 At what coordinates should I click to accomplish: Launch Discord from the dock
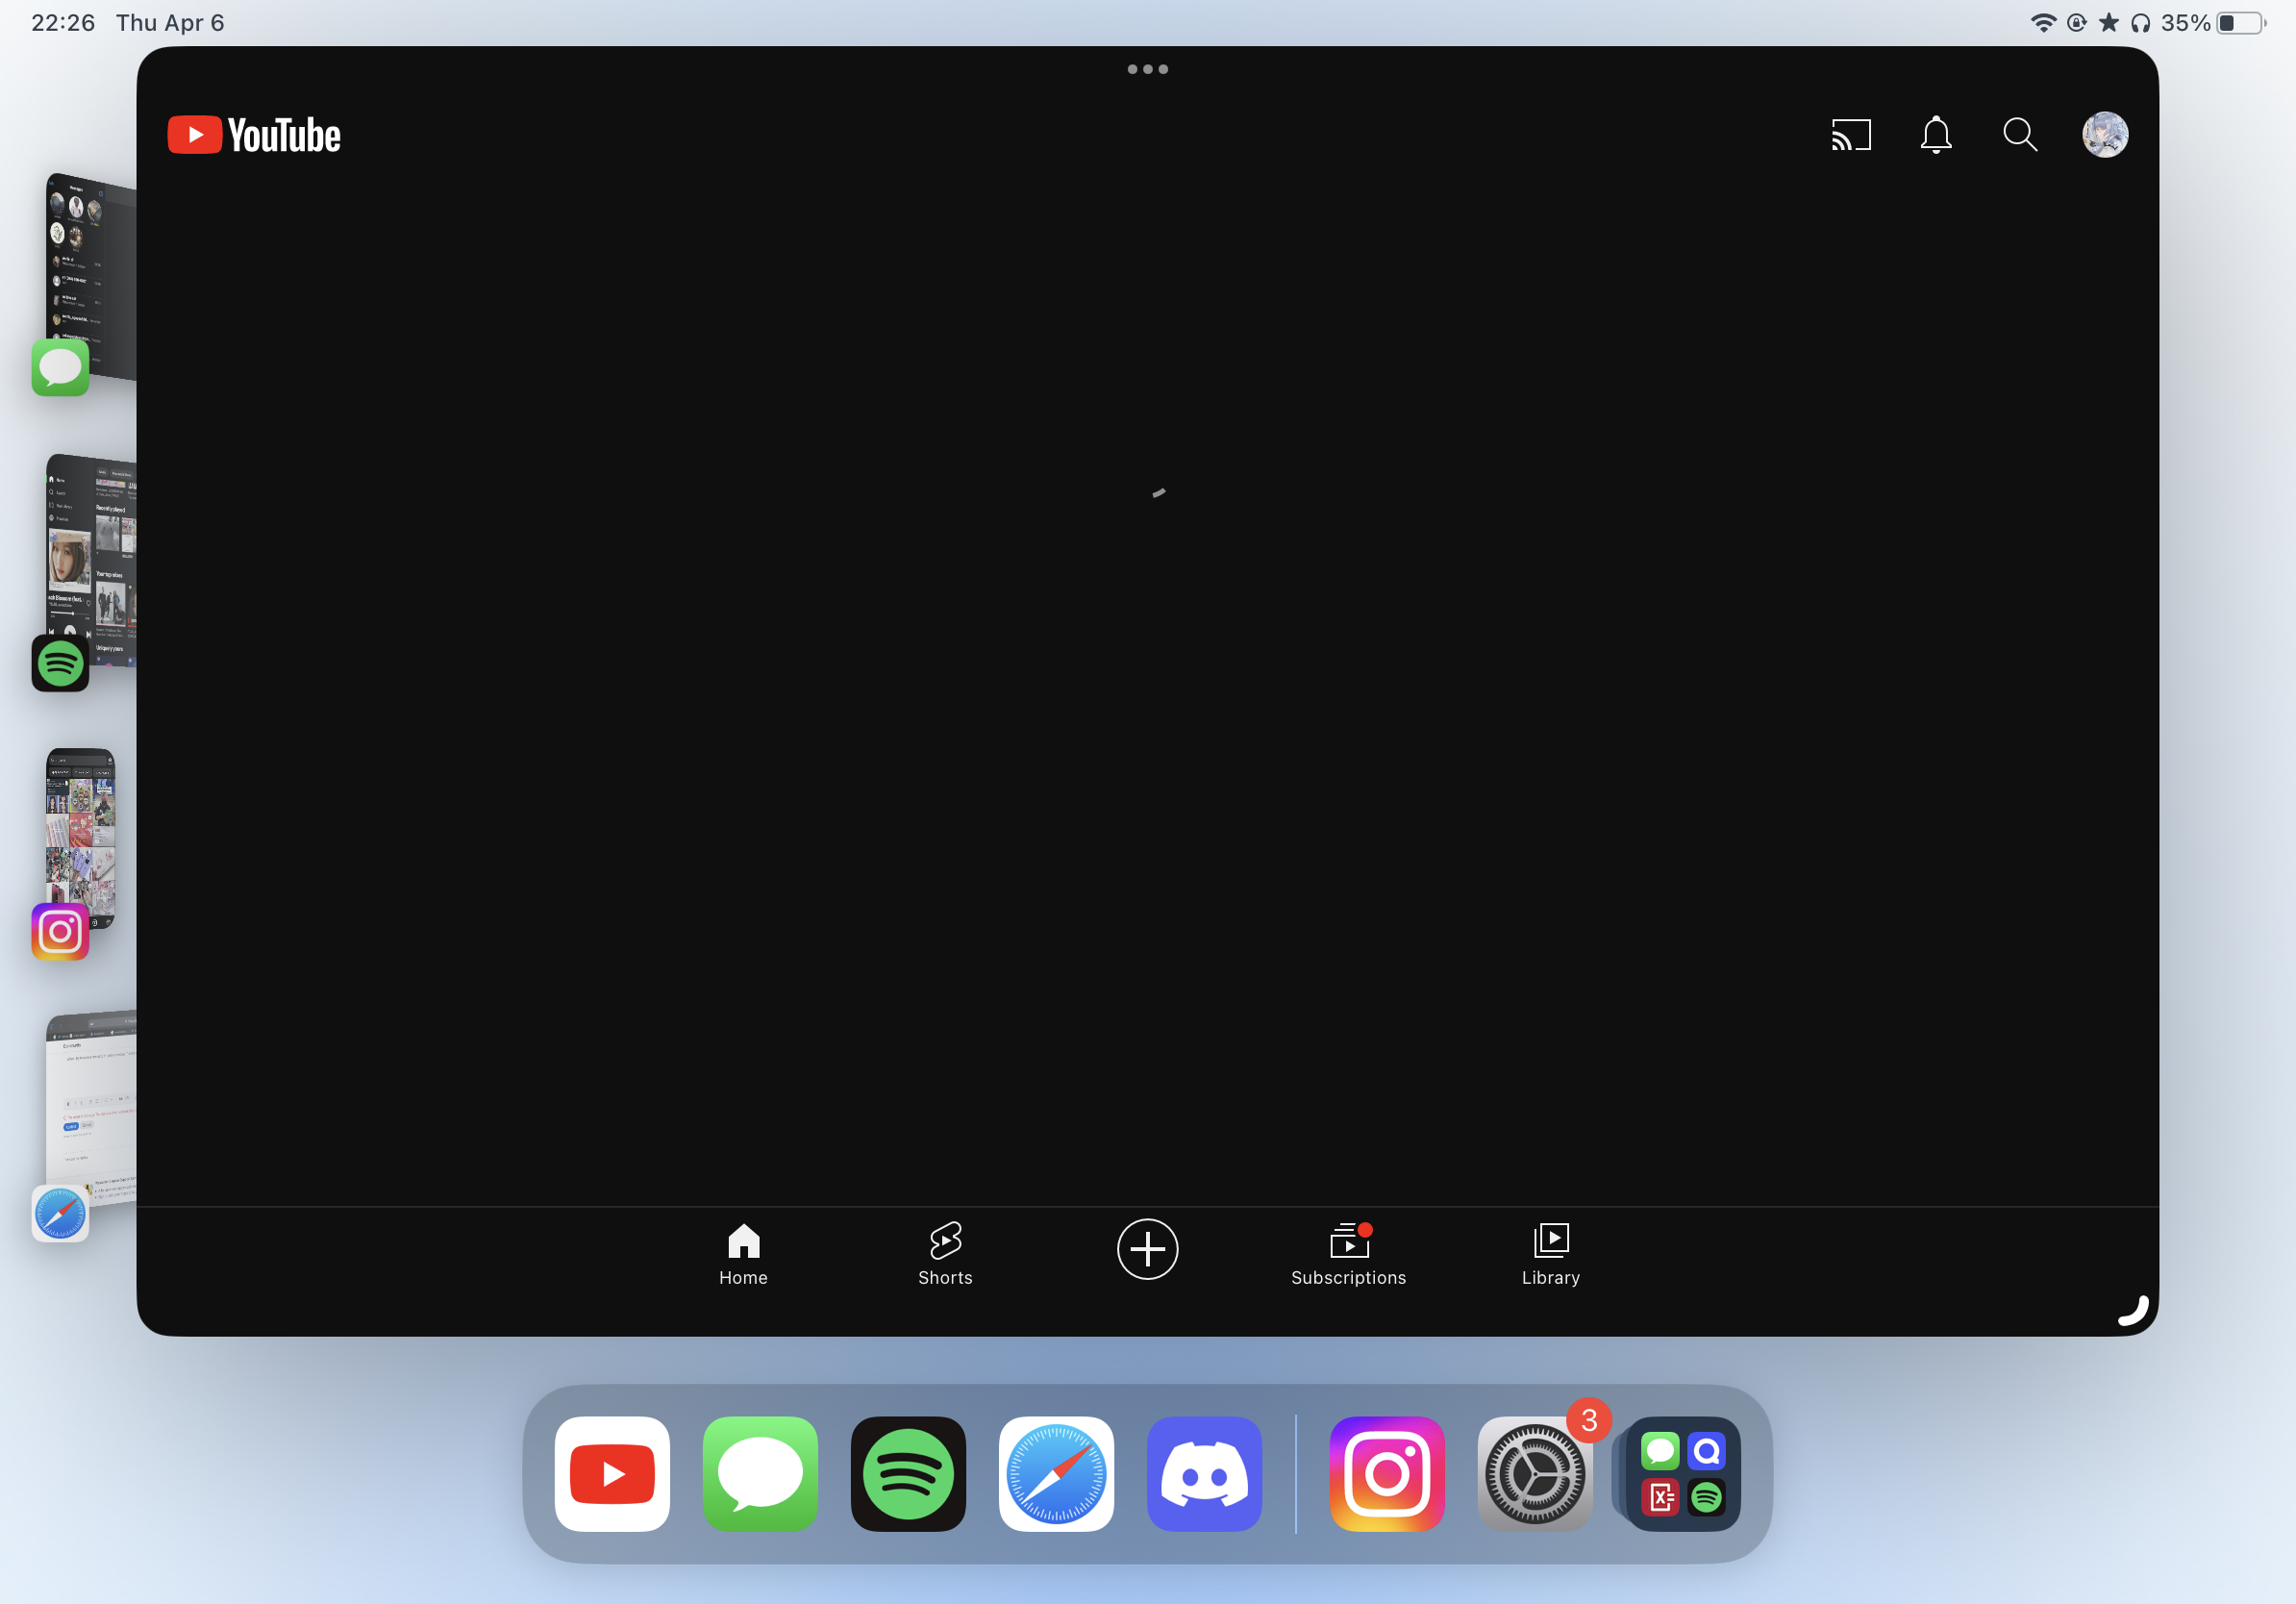click(1203, 1473)
